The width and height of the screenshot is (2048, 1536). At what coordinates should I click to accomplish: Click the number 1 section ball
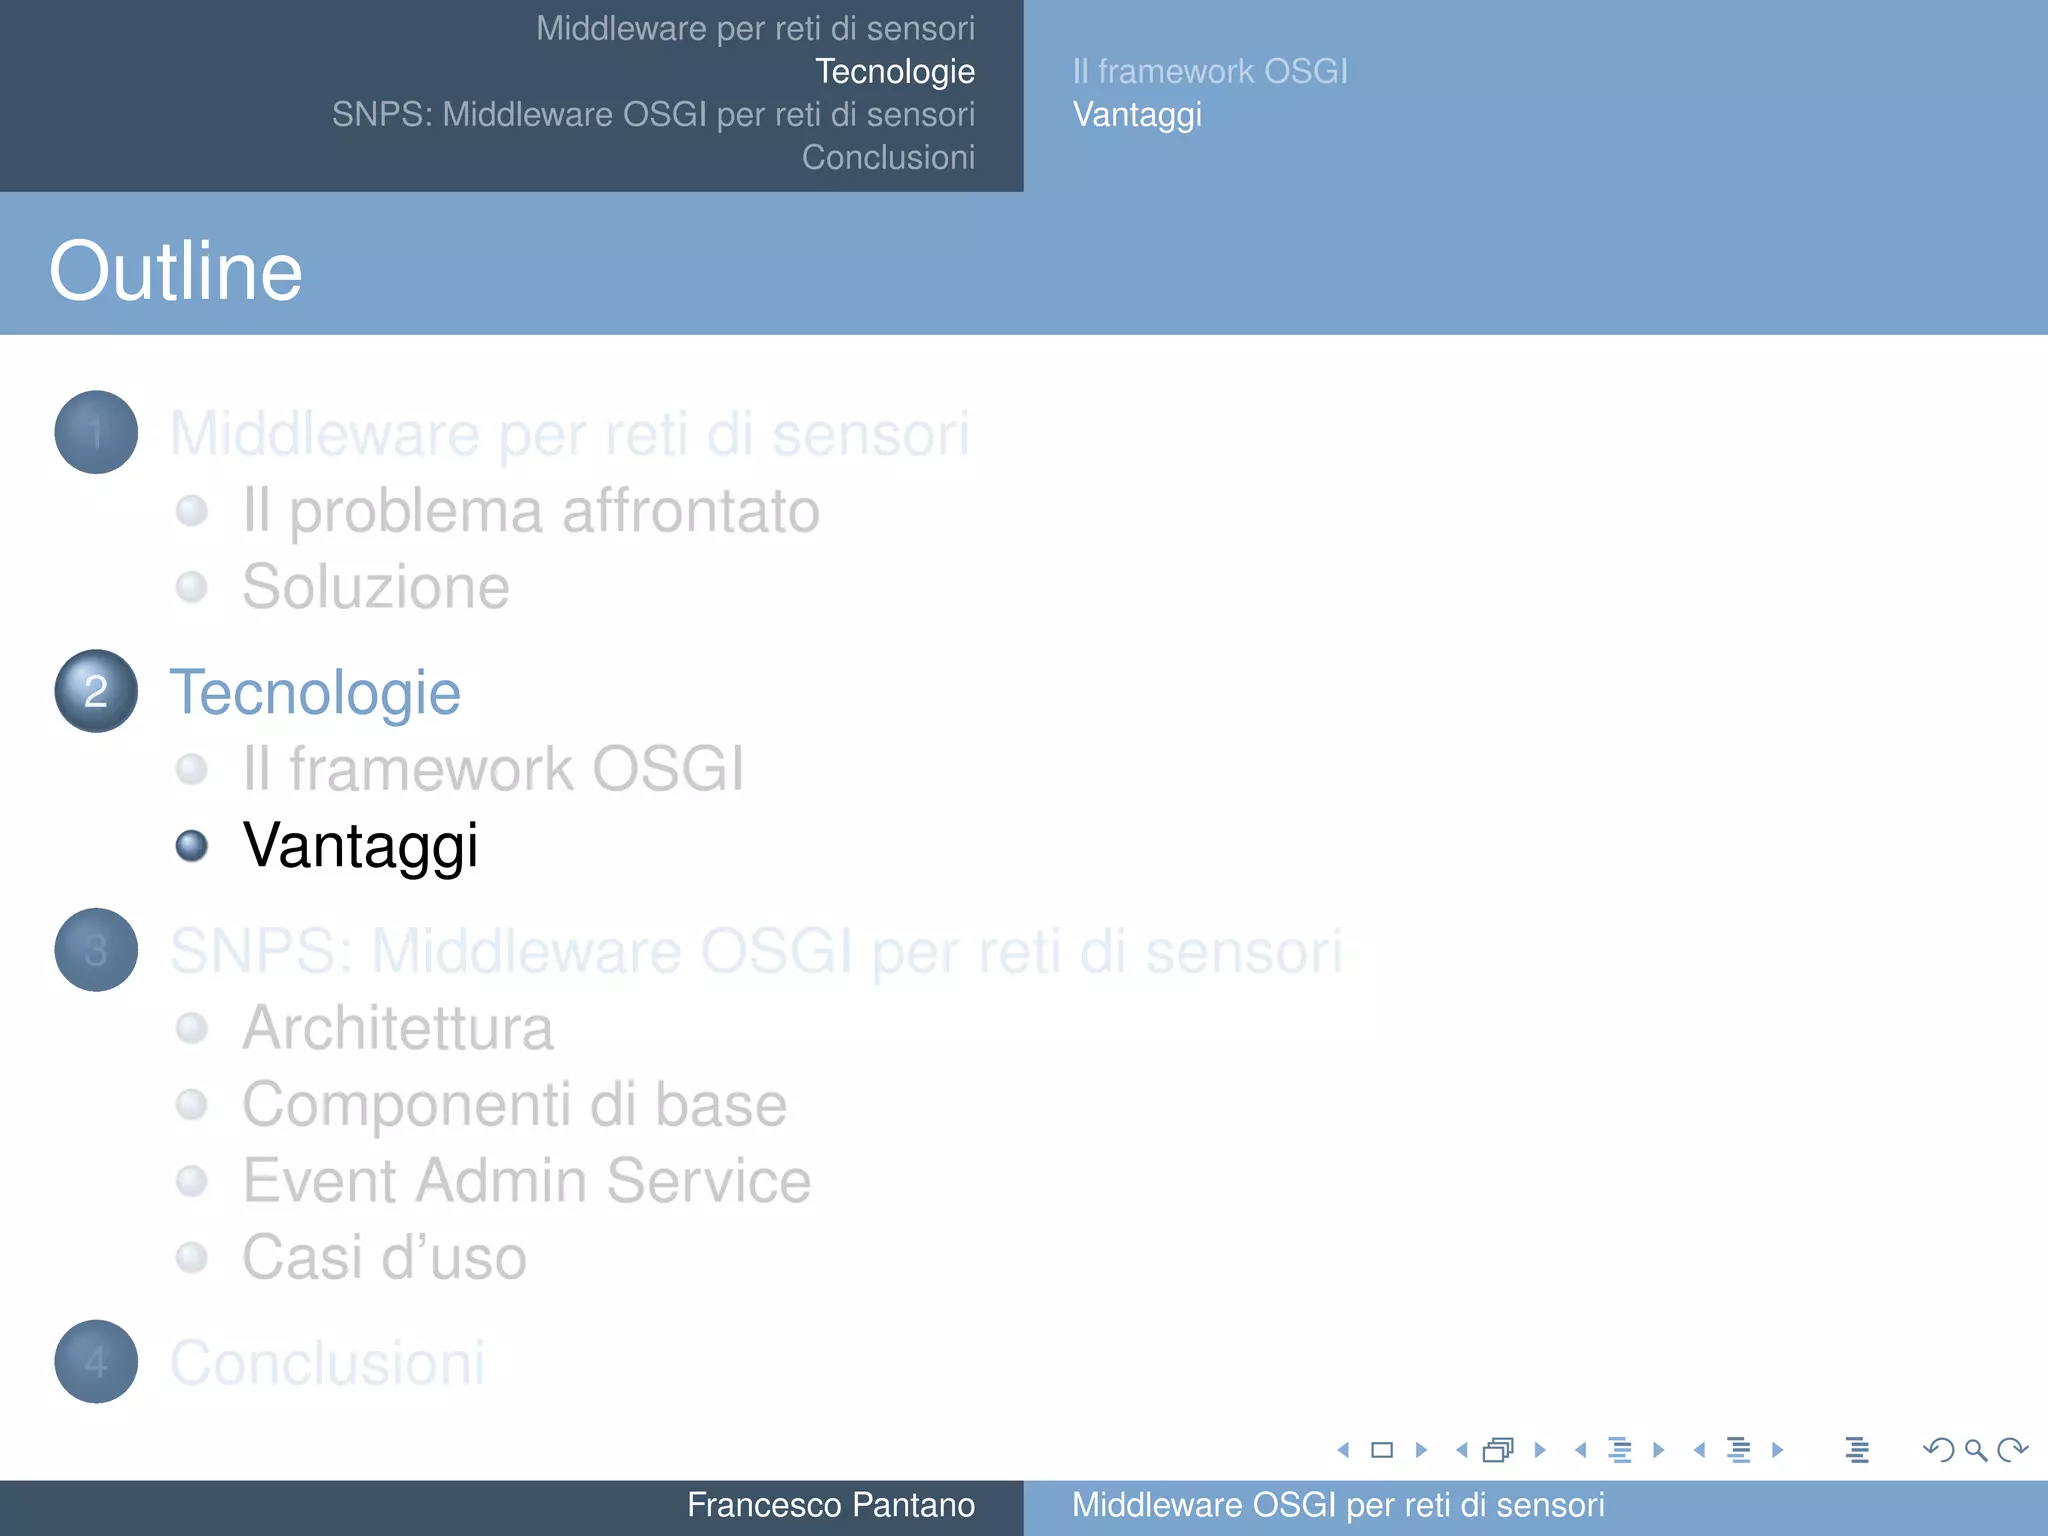pyautogui.click(x=96, y=432)
